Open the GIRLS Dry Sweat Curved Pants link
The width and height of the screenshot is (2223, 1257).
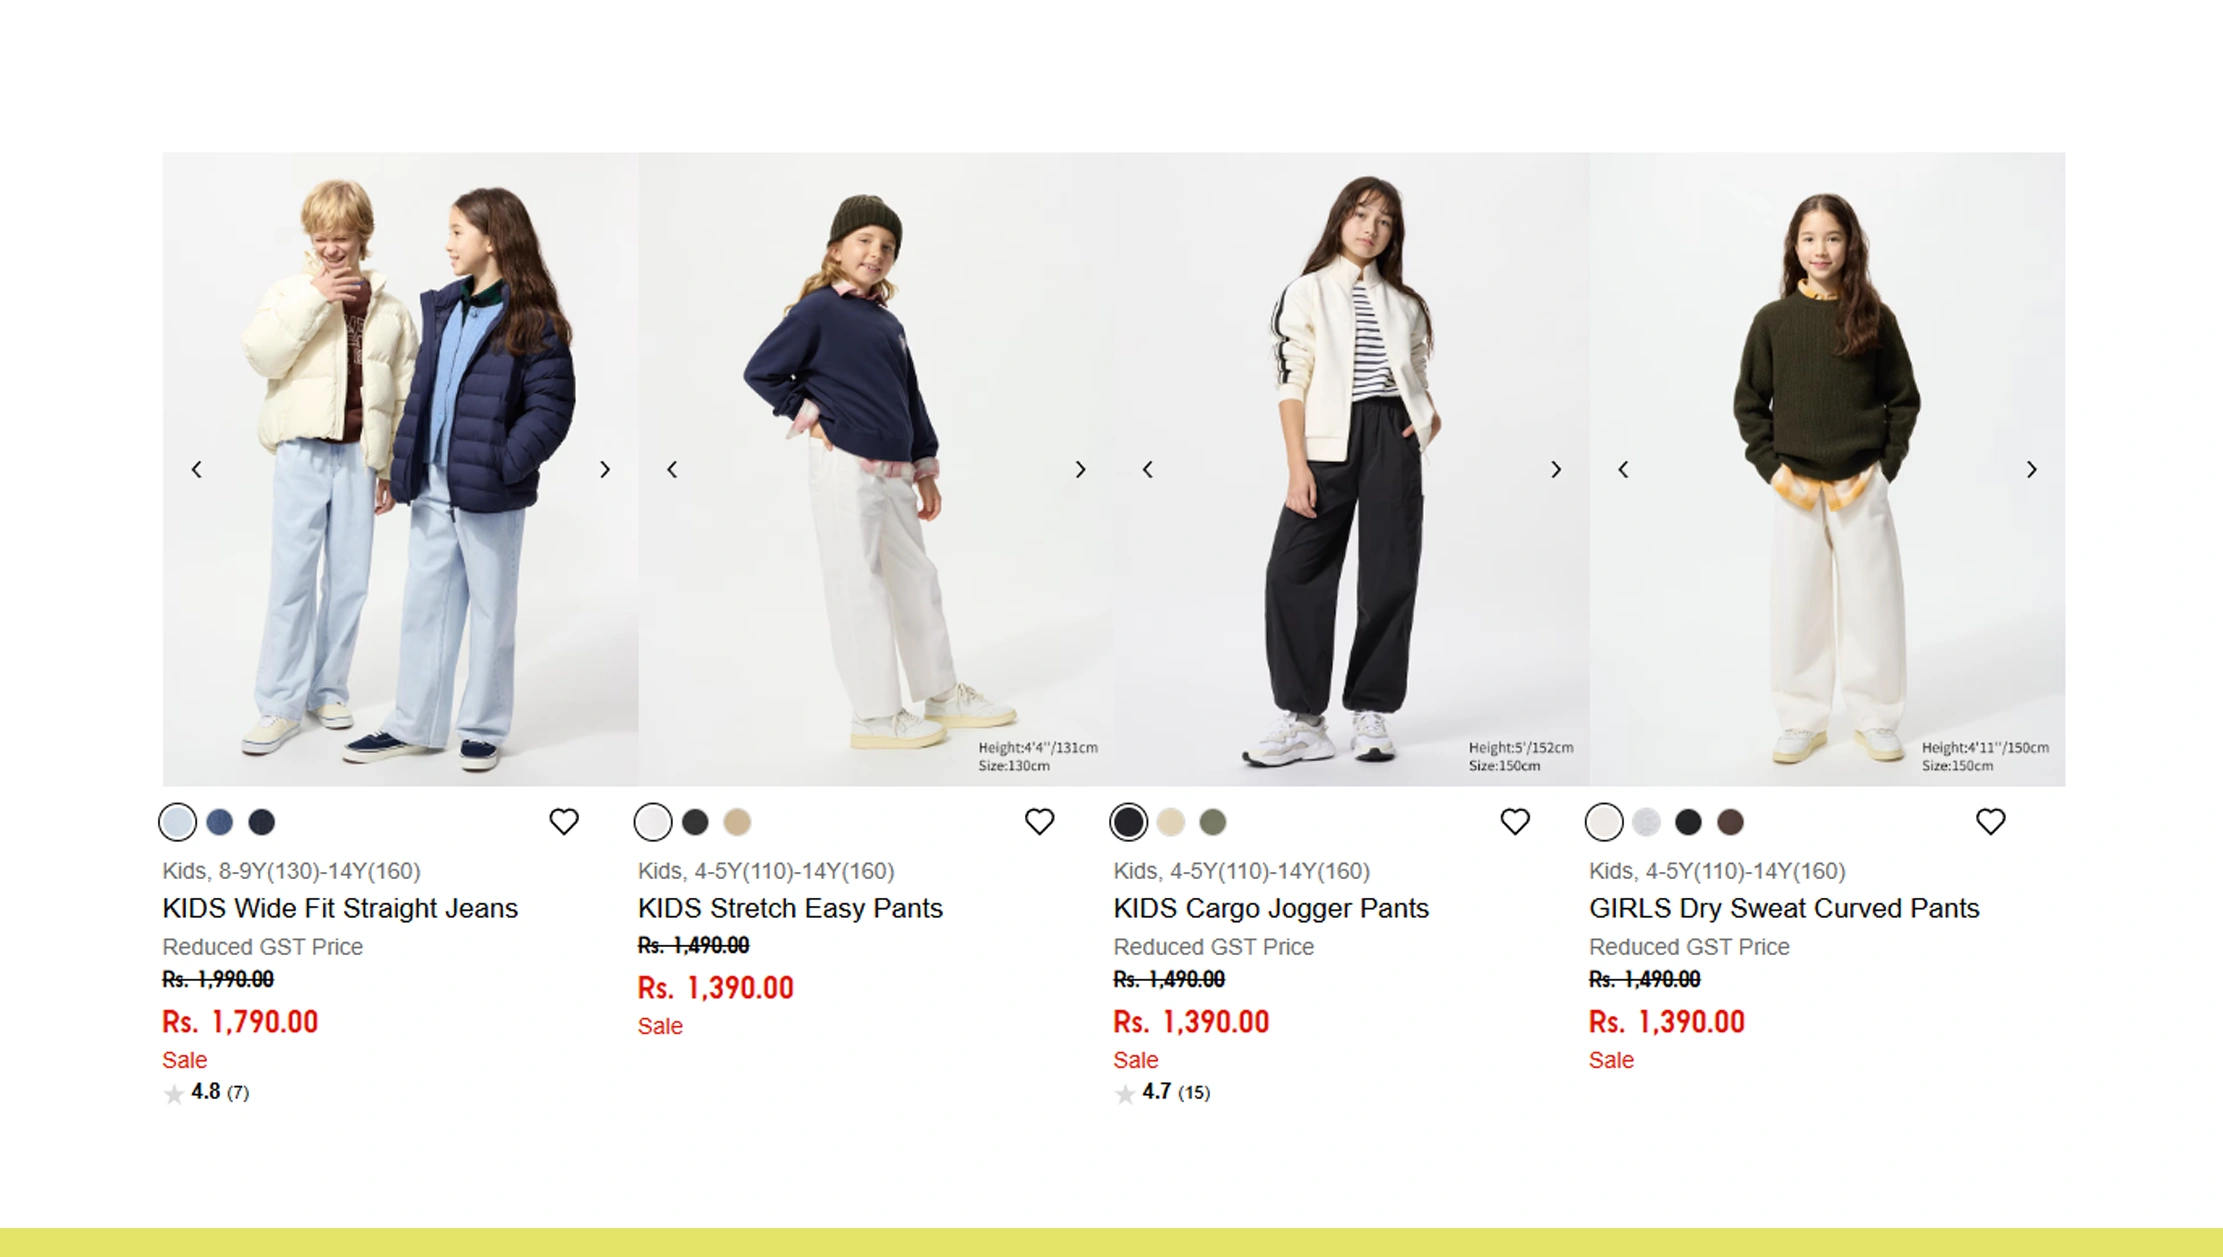1783,908
